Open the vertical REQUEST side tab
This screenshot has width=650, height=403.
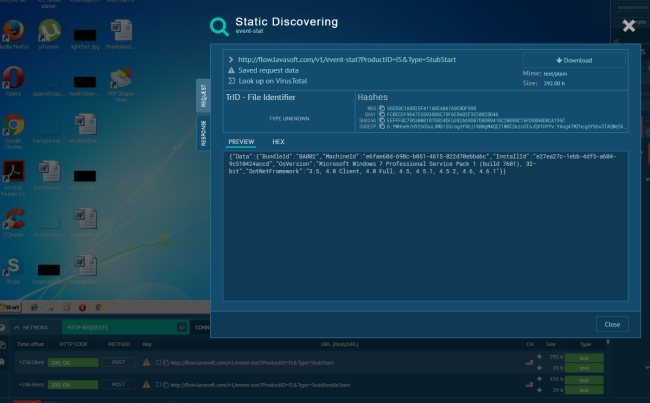click(x=203, y=95)
